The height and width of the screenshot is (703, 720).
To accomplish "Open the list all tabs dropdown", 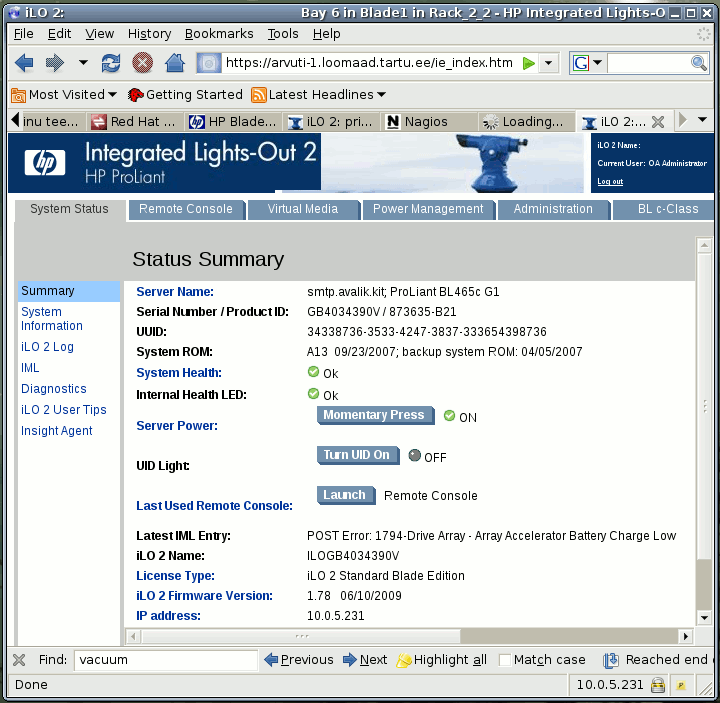I will (x=702, y=120).
